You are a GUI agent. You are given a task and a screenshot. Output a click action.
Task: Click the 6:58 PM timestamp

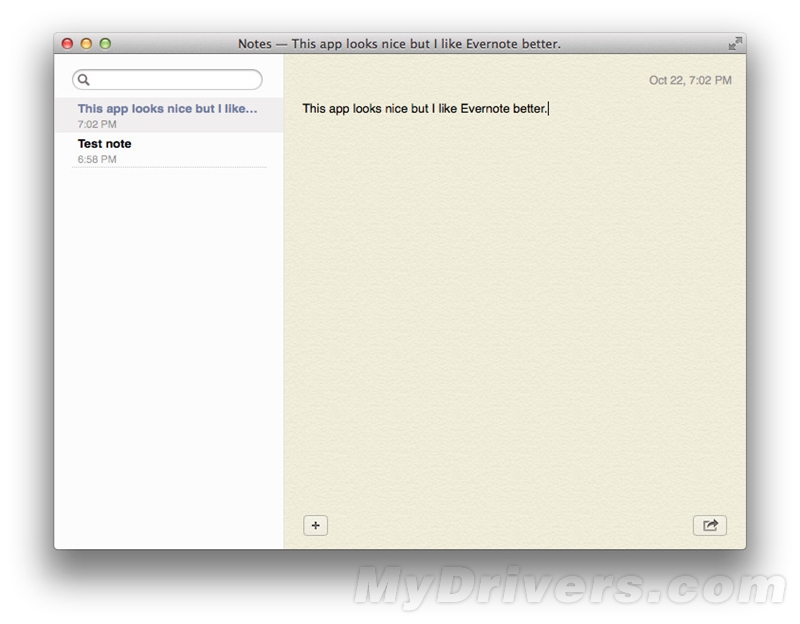click(x=97, y=159)
